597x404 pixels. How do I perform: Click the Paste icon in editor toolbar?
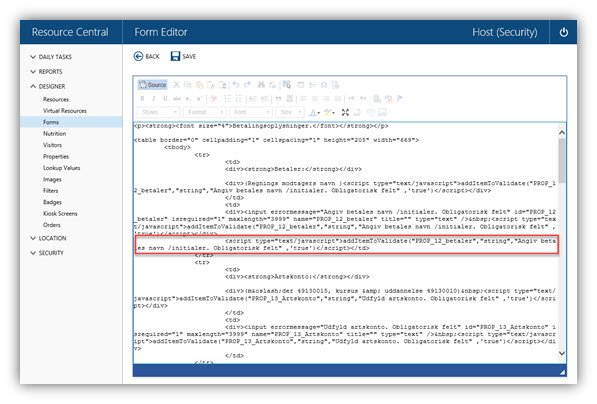199,85
